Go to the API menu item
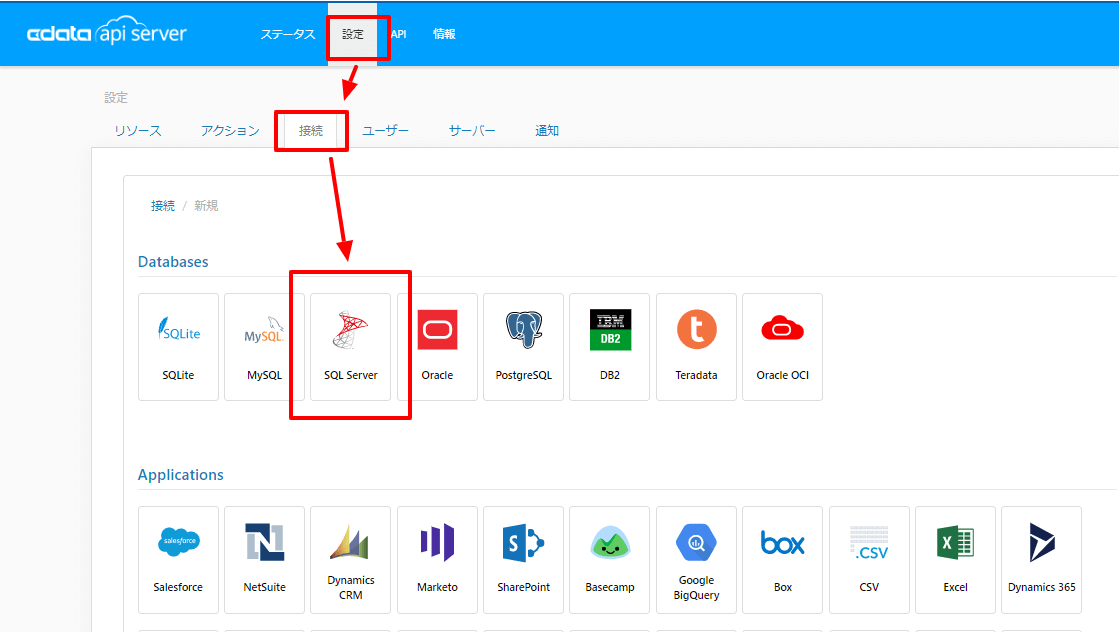This screenshot has width=1120, height=632. pos(399,34)
